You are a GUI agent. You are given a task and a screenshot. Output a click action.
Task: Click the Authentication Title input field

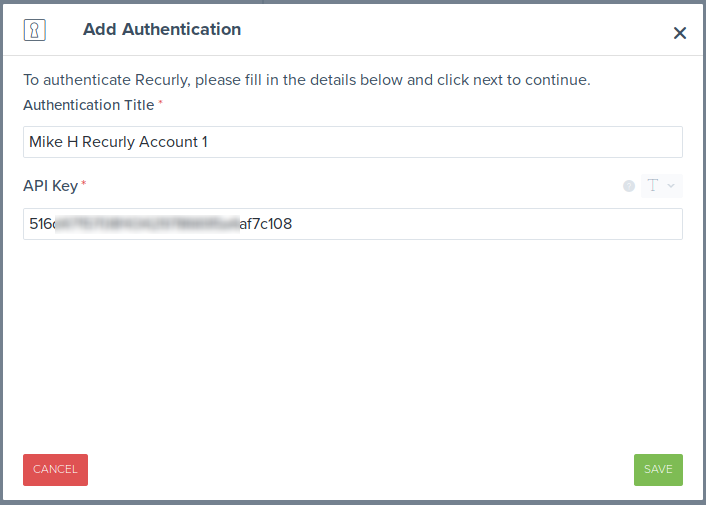pos(352,142)
